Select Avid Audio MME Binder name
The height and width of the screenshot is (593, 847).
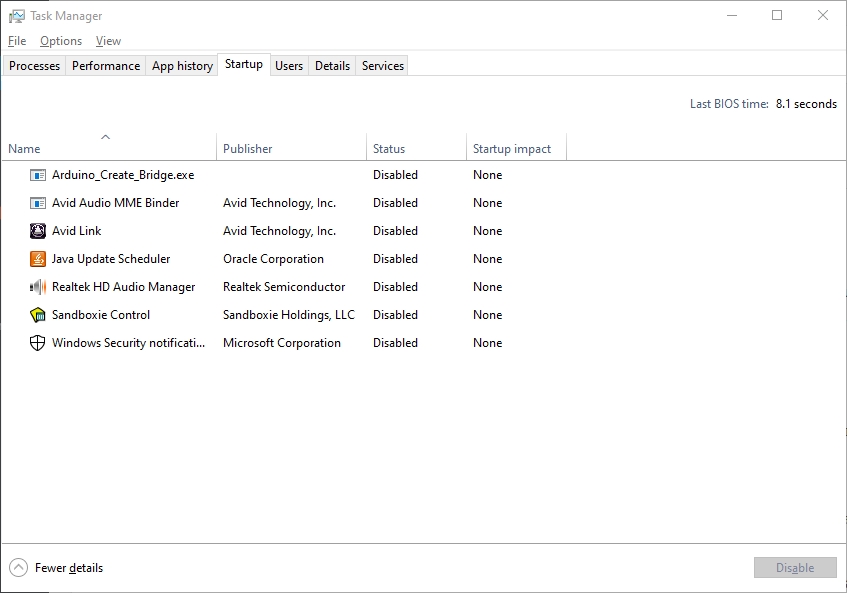click(116, 203)
